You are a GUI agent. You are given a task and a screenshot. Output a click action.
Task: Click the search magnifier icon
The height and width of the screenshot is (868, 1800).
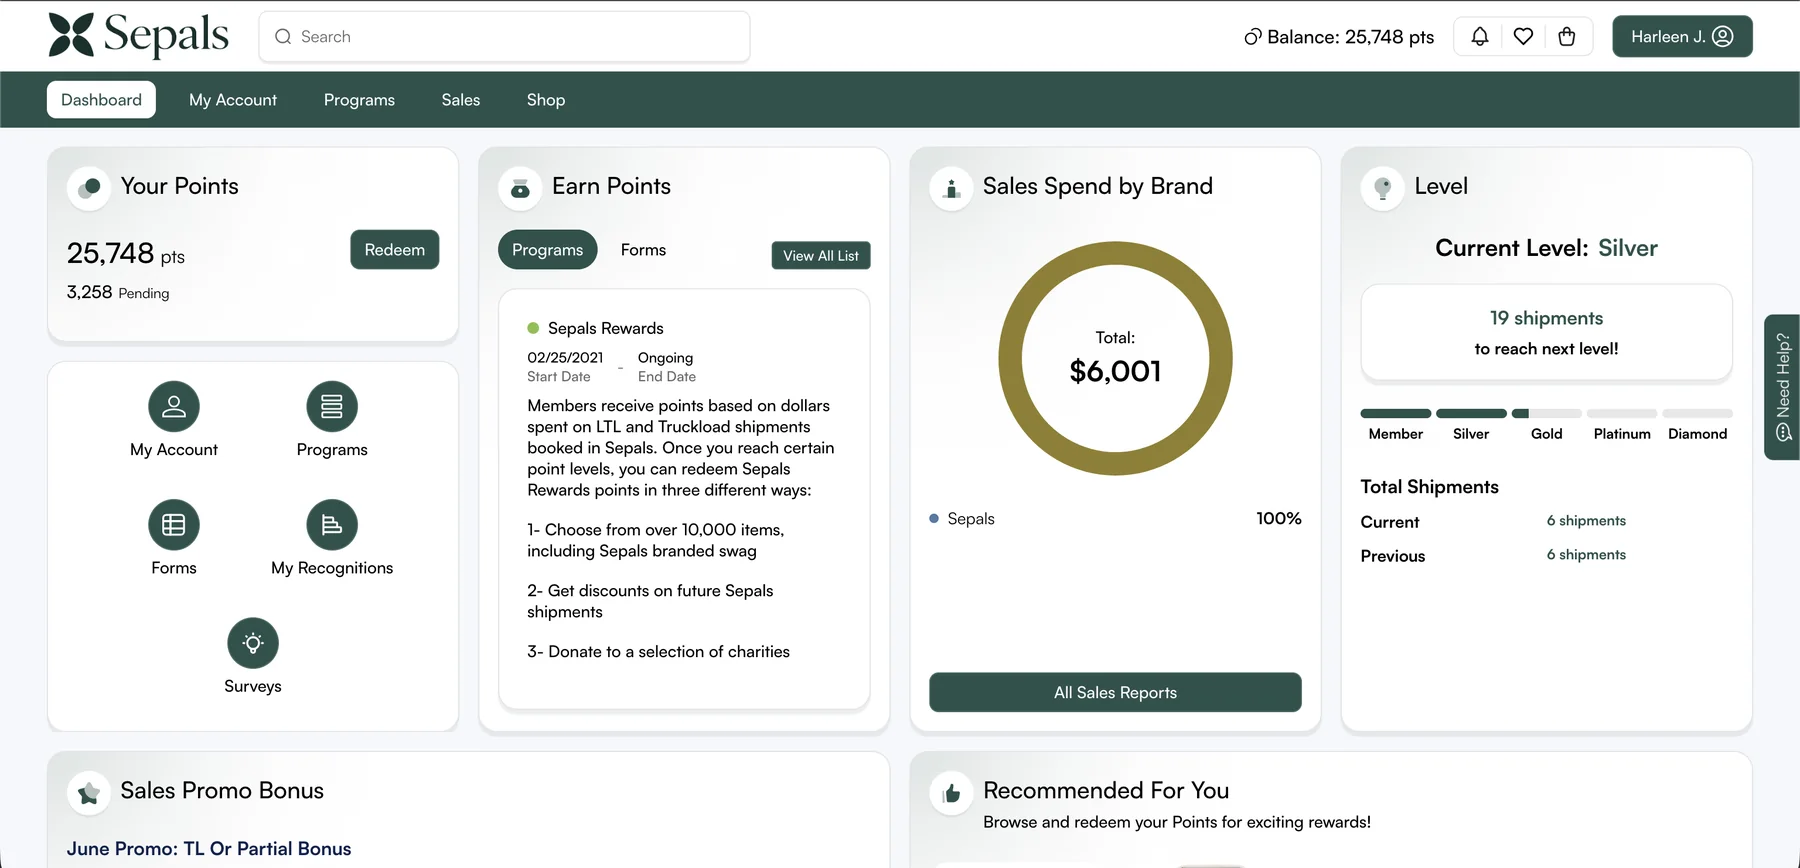pos(283,37)
